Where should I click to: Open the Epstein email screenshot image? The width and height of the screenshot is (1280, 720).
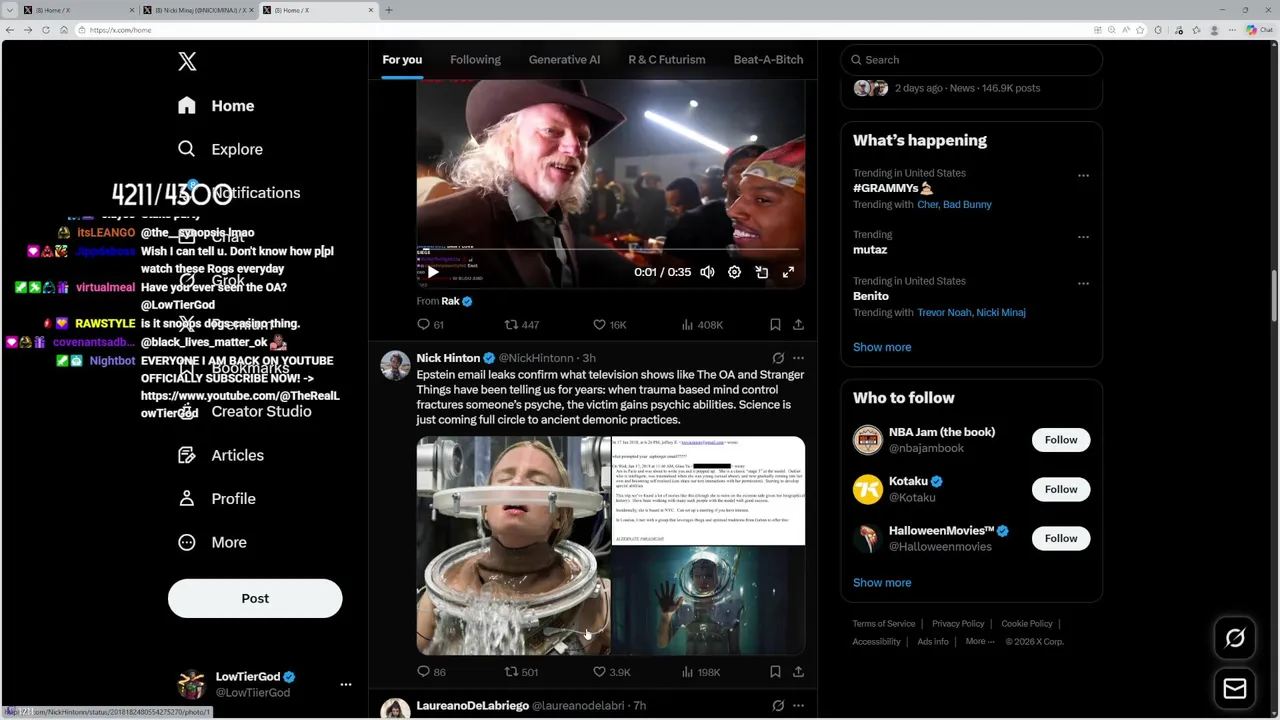click(x=708, y=491)
